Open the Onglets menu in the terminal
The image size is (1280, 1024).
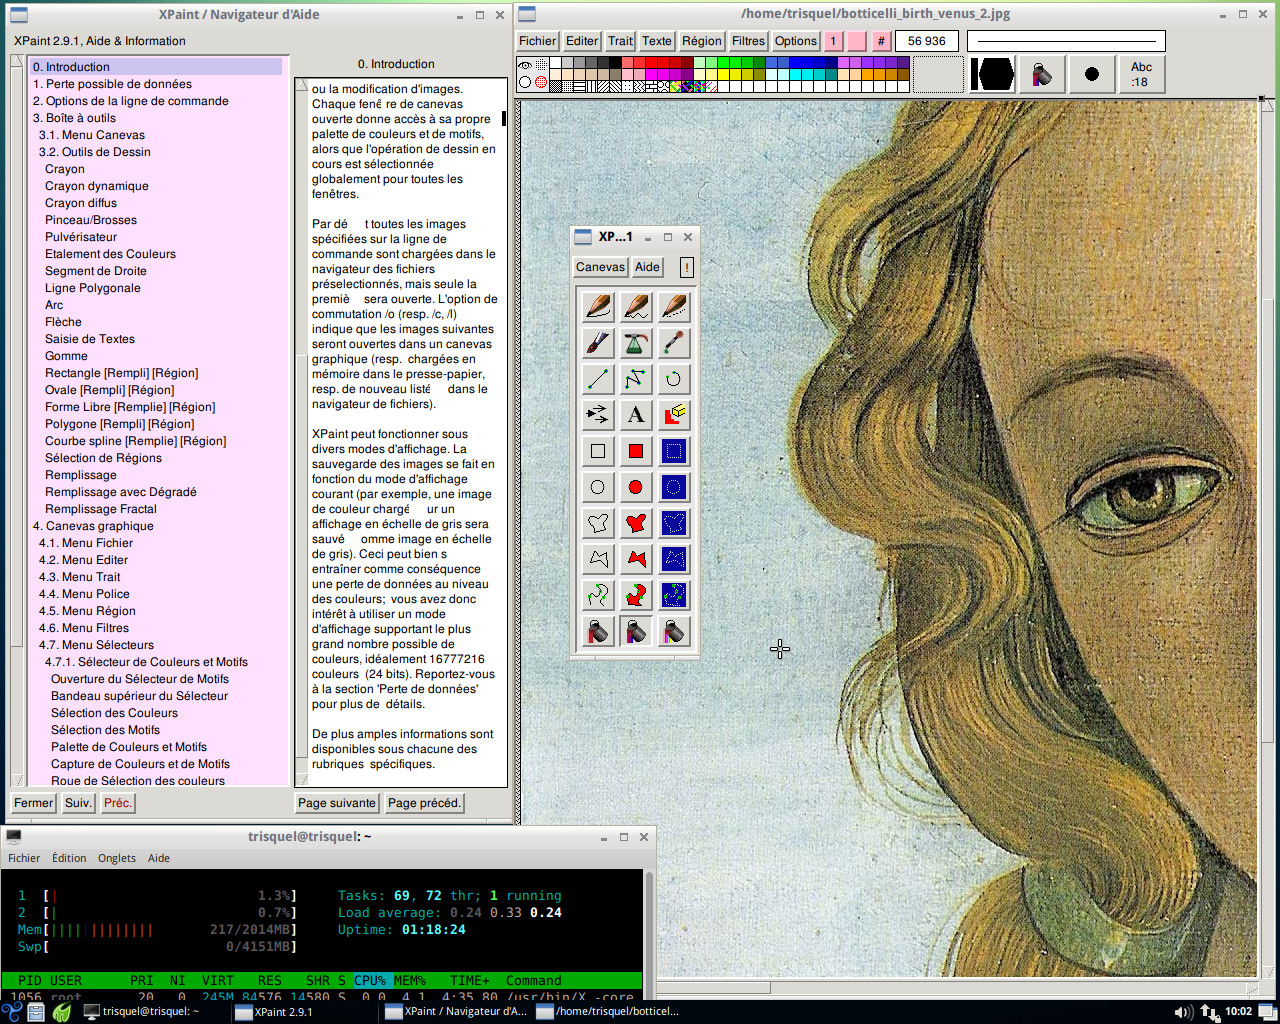pyautogui.click(x=117, y=858)
